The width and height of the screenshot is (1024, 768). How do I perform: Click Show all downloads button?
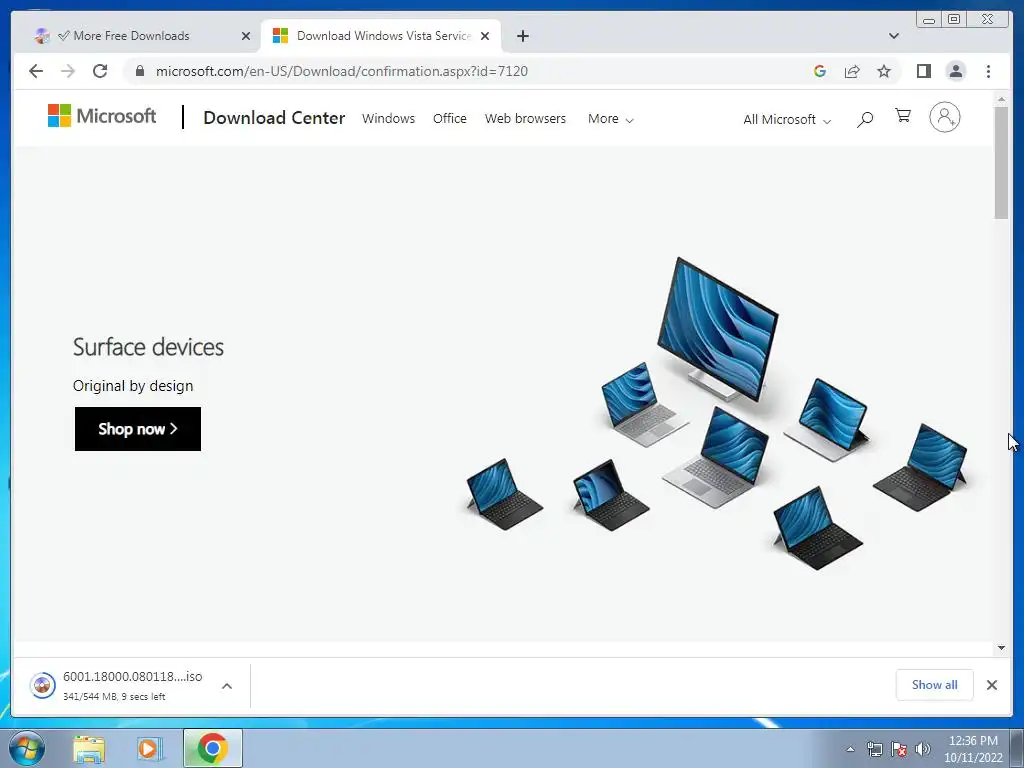935,684
